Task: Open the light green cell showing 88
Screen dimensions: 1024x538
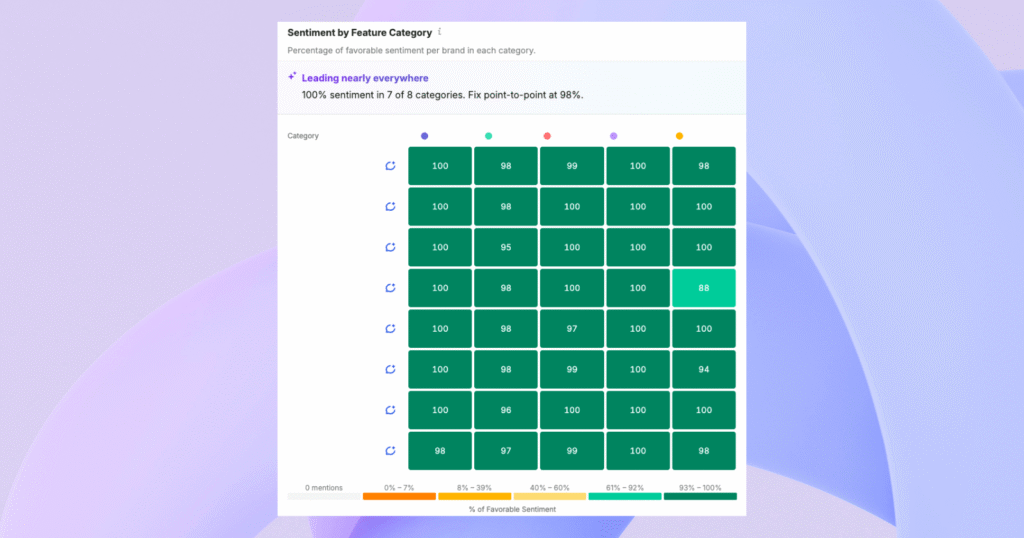Action: click(703, 288)
